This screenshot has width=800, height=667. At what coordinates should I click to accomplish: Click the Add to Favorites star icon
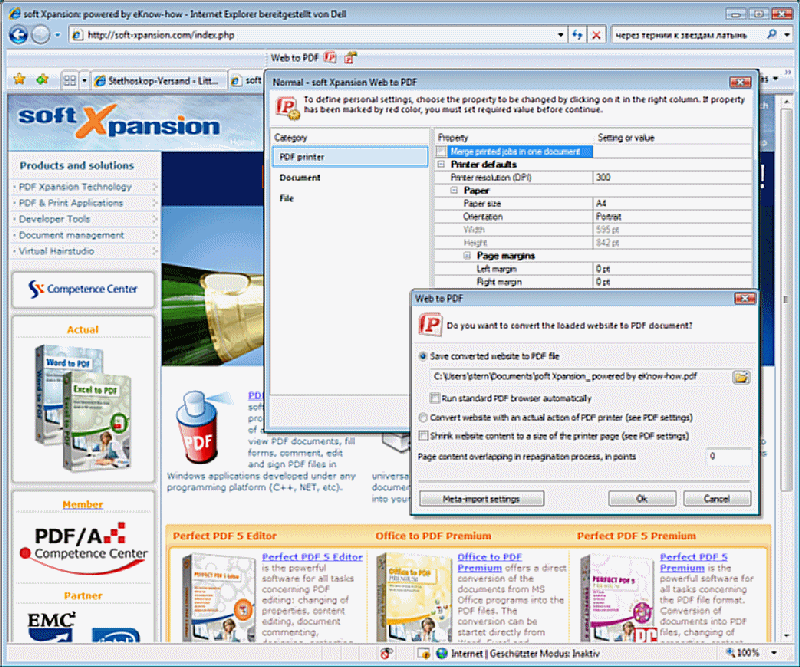[x=42, y=79]
